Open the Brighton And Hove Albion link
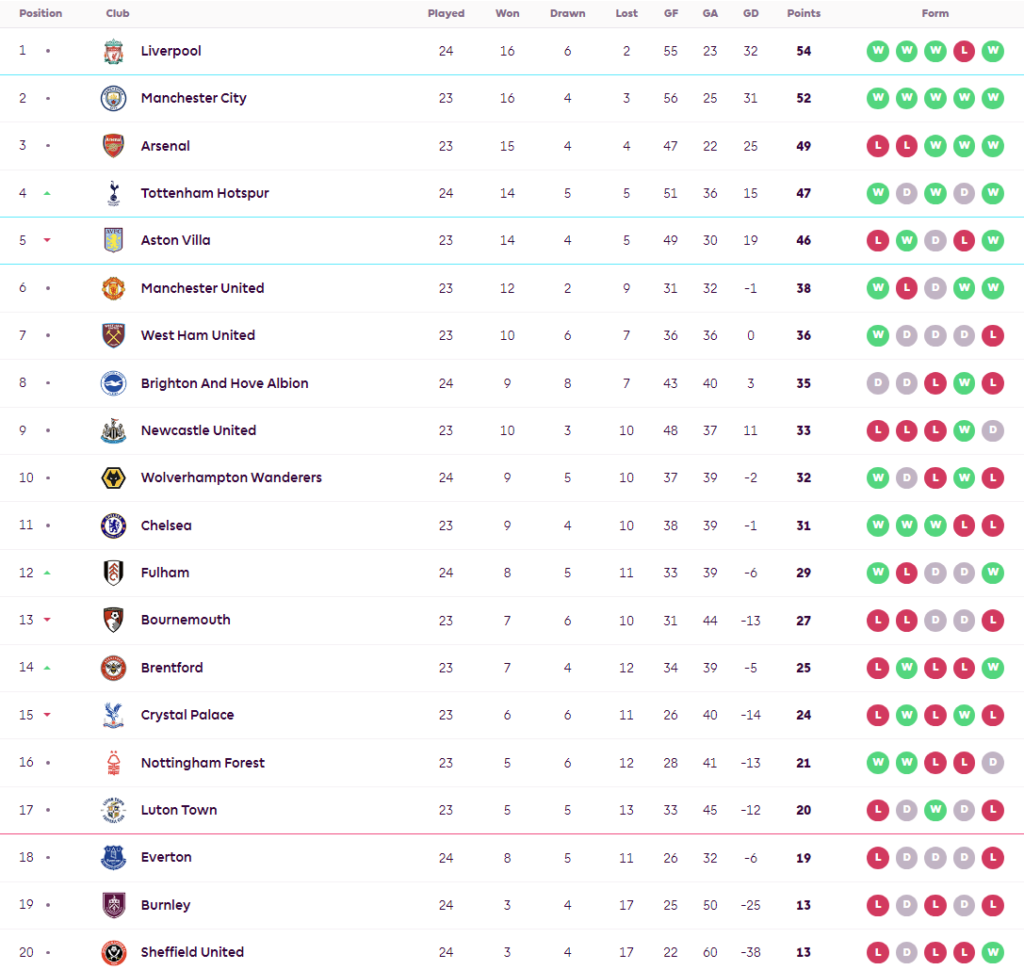The image size is (1024, 970). point(225,383)
